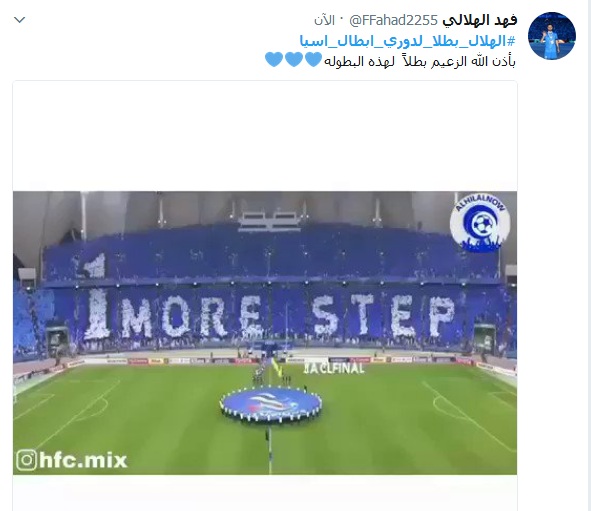Click the first blue heart emoji
The image size is (591, 511).
click(x=313, y=60)
